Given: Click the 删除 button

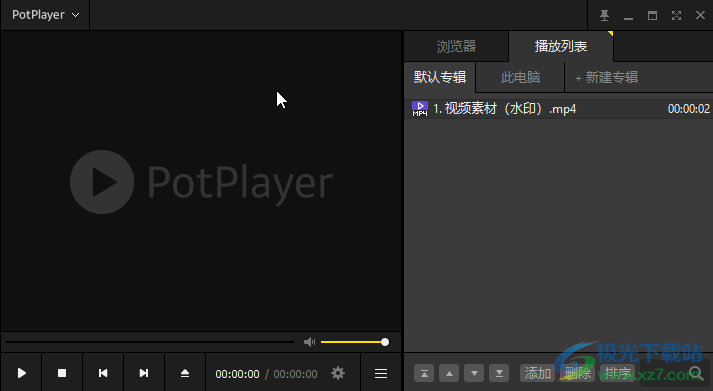Looking at the screenshot, I should tap(577, 374).
